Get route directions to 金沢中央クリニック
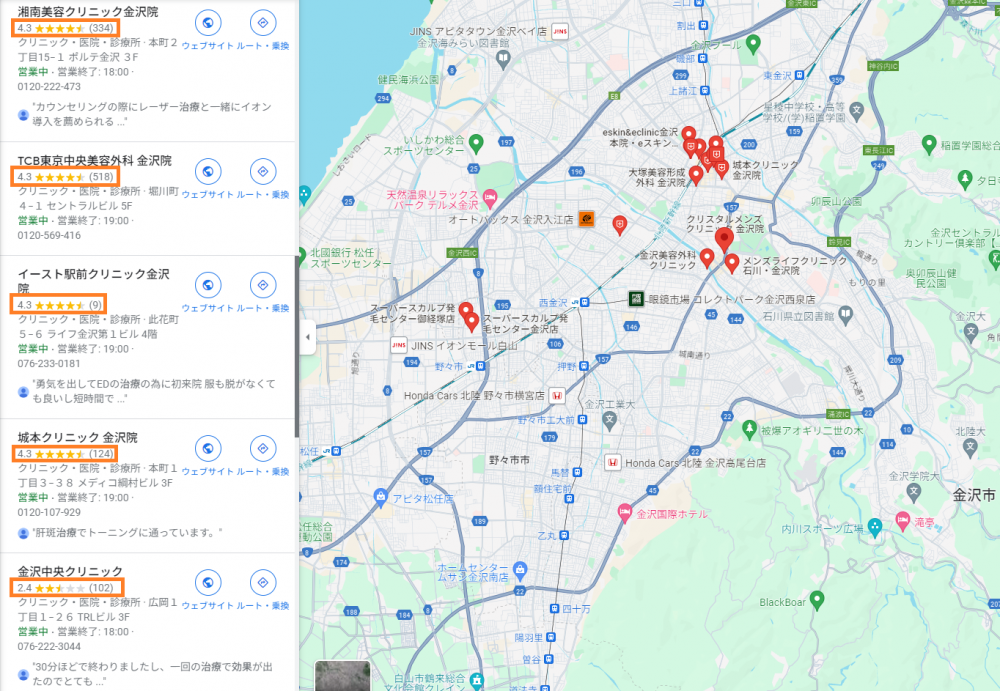The image size is (1000, 691). [263, 583]
